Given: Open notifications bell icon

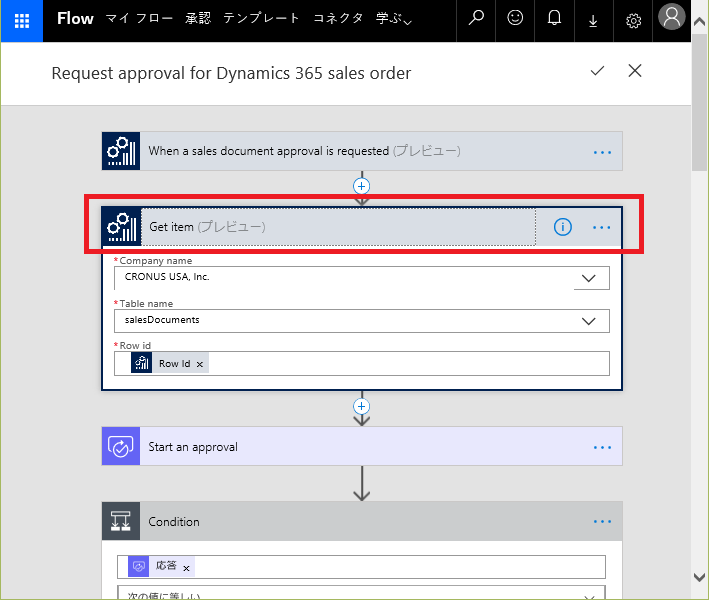Looking at the screenshot, I should pyautogui.click(x=554, y=19).
